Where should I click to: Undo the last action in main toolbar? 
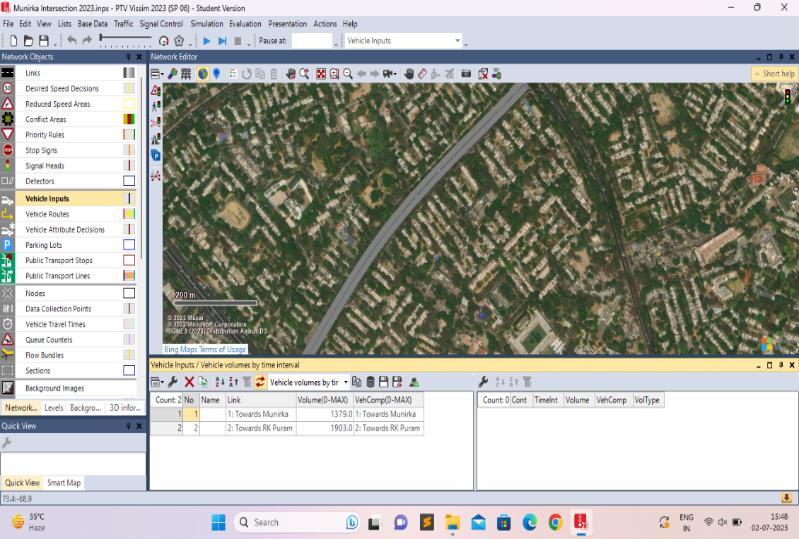pyautogui.click(x=72, y=40)
